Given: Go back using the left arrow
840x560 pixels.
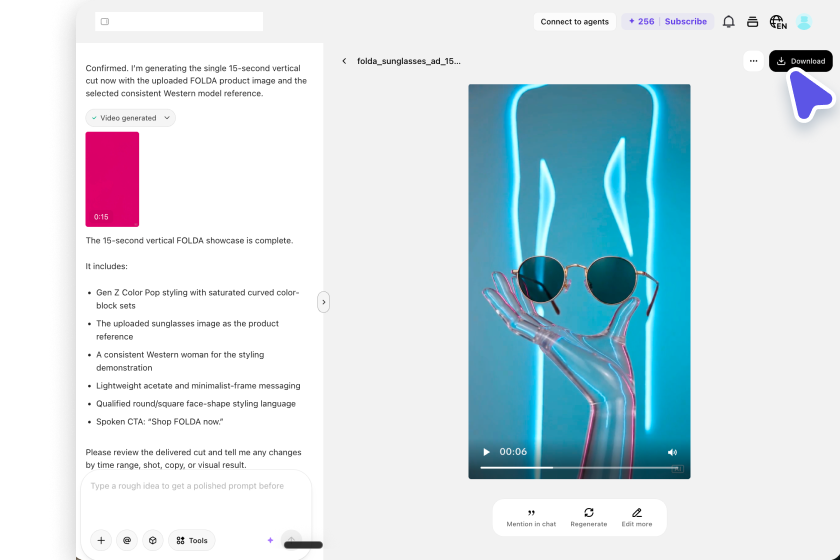Looking at the screenshot, I should 344,61.
